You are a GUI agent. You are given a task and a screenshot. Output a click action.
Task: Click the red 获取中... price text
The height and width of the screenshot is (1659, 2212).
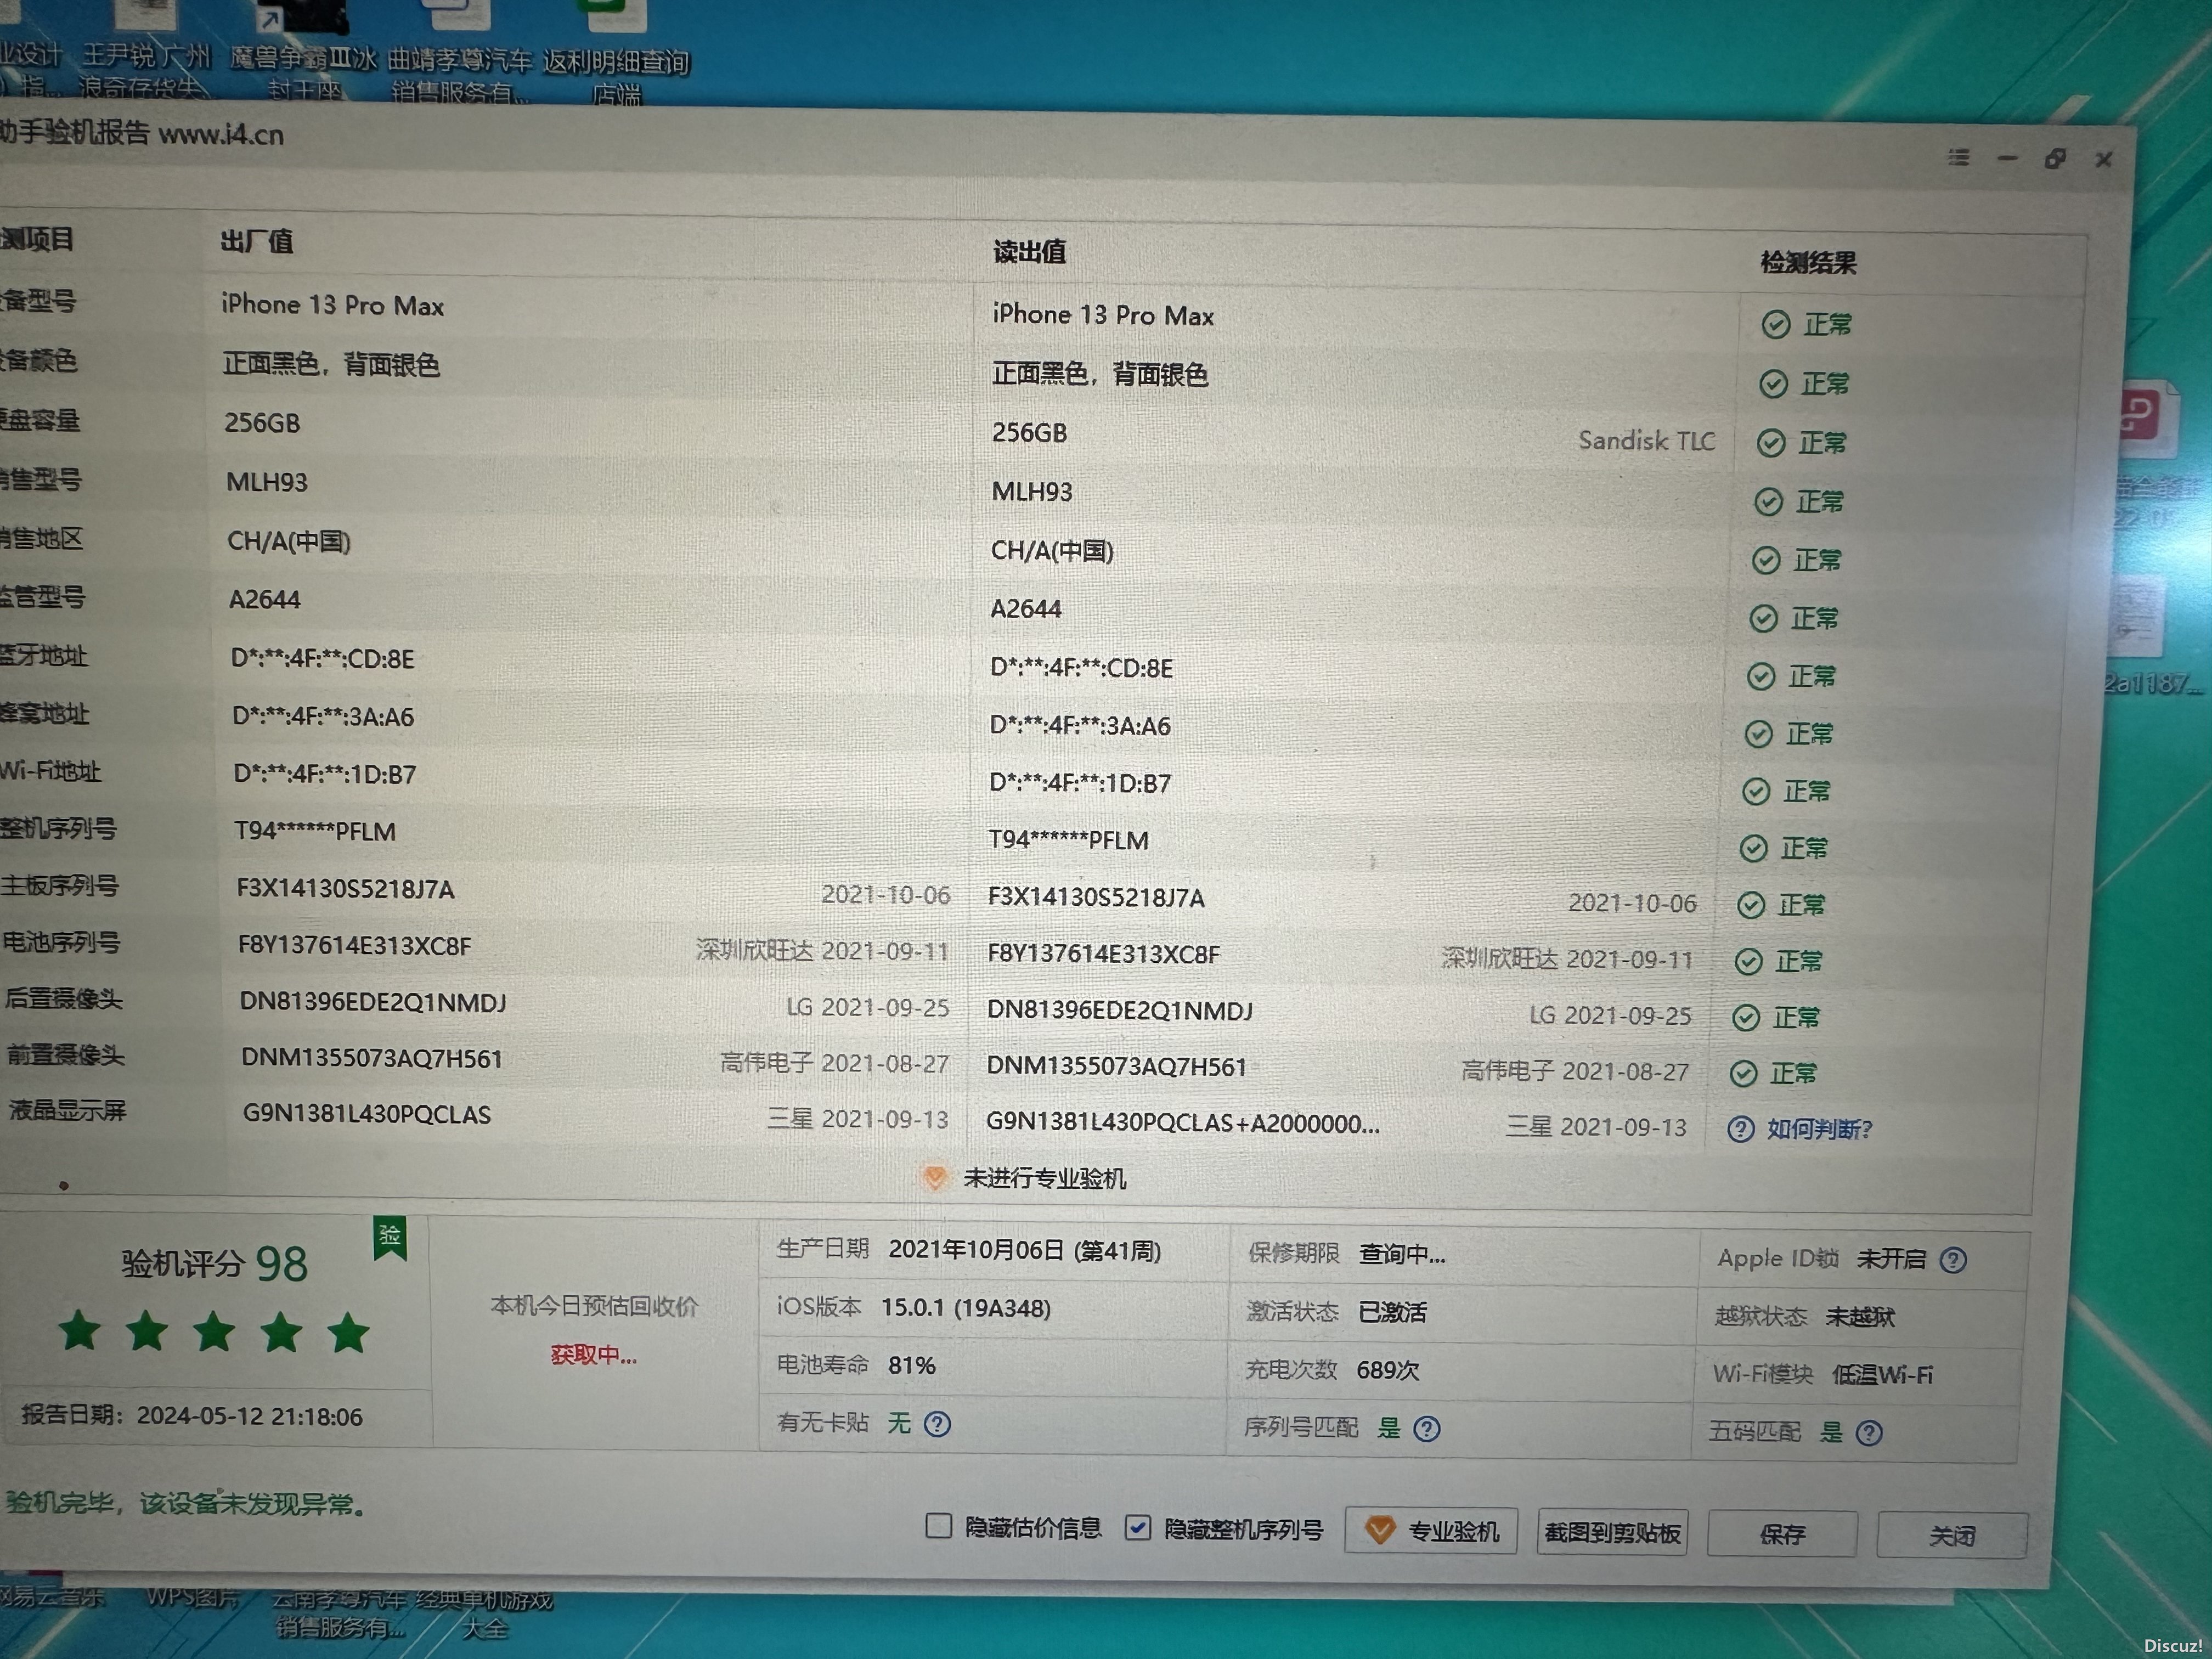click(593, 1355)
